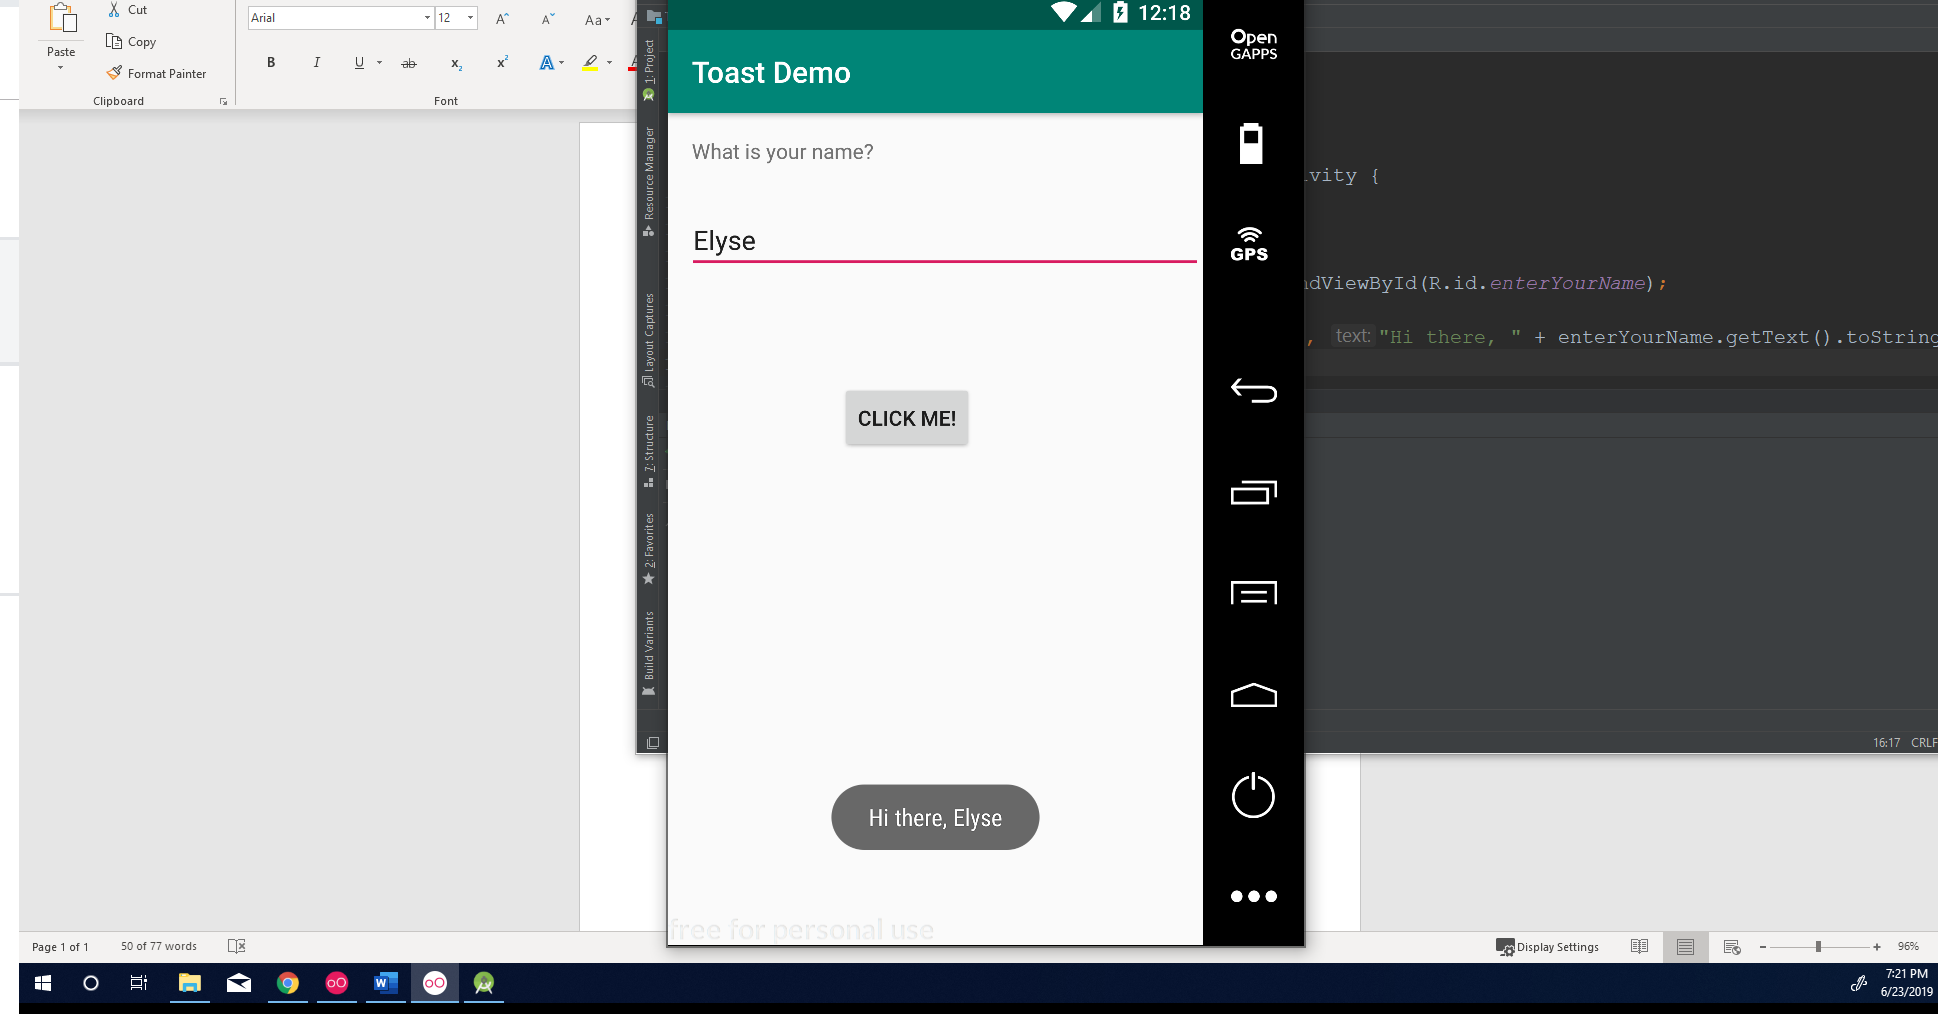Toggle bold formatting in Word
The image size is (1938, 1014).
click(271, 63)
